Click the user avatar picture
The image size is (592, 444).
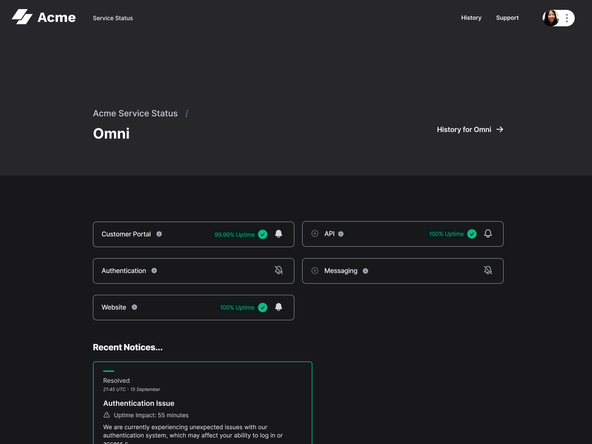point(550,18)
